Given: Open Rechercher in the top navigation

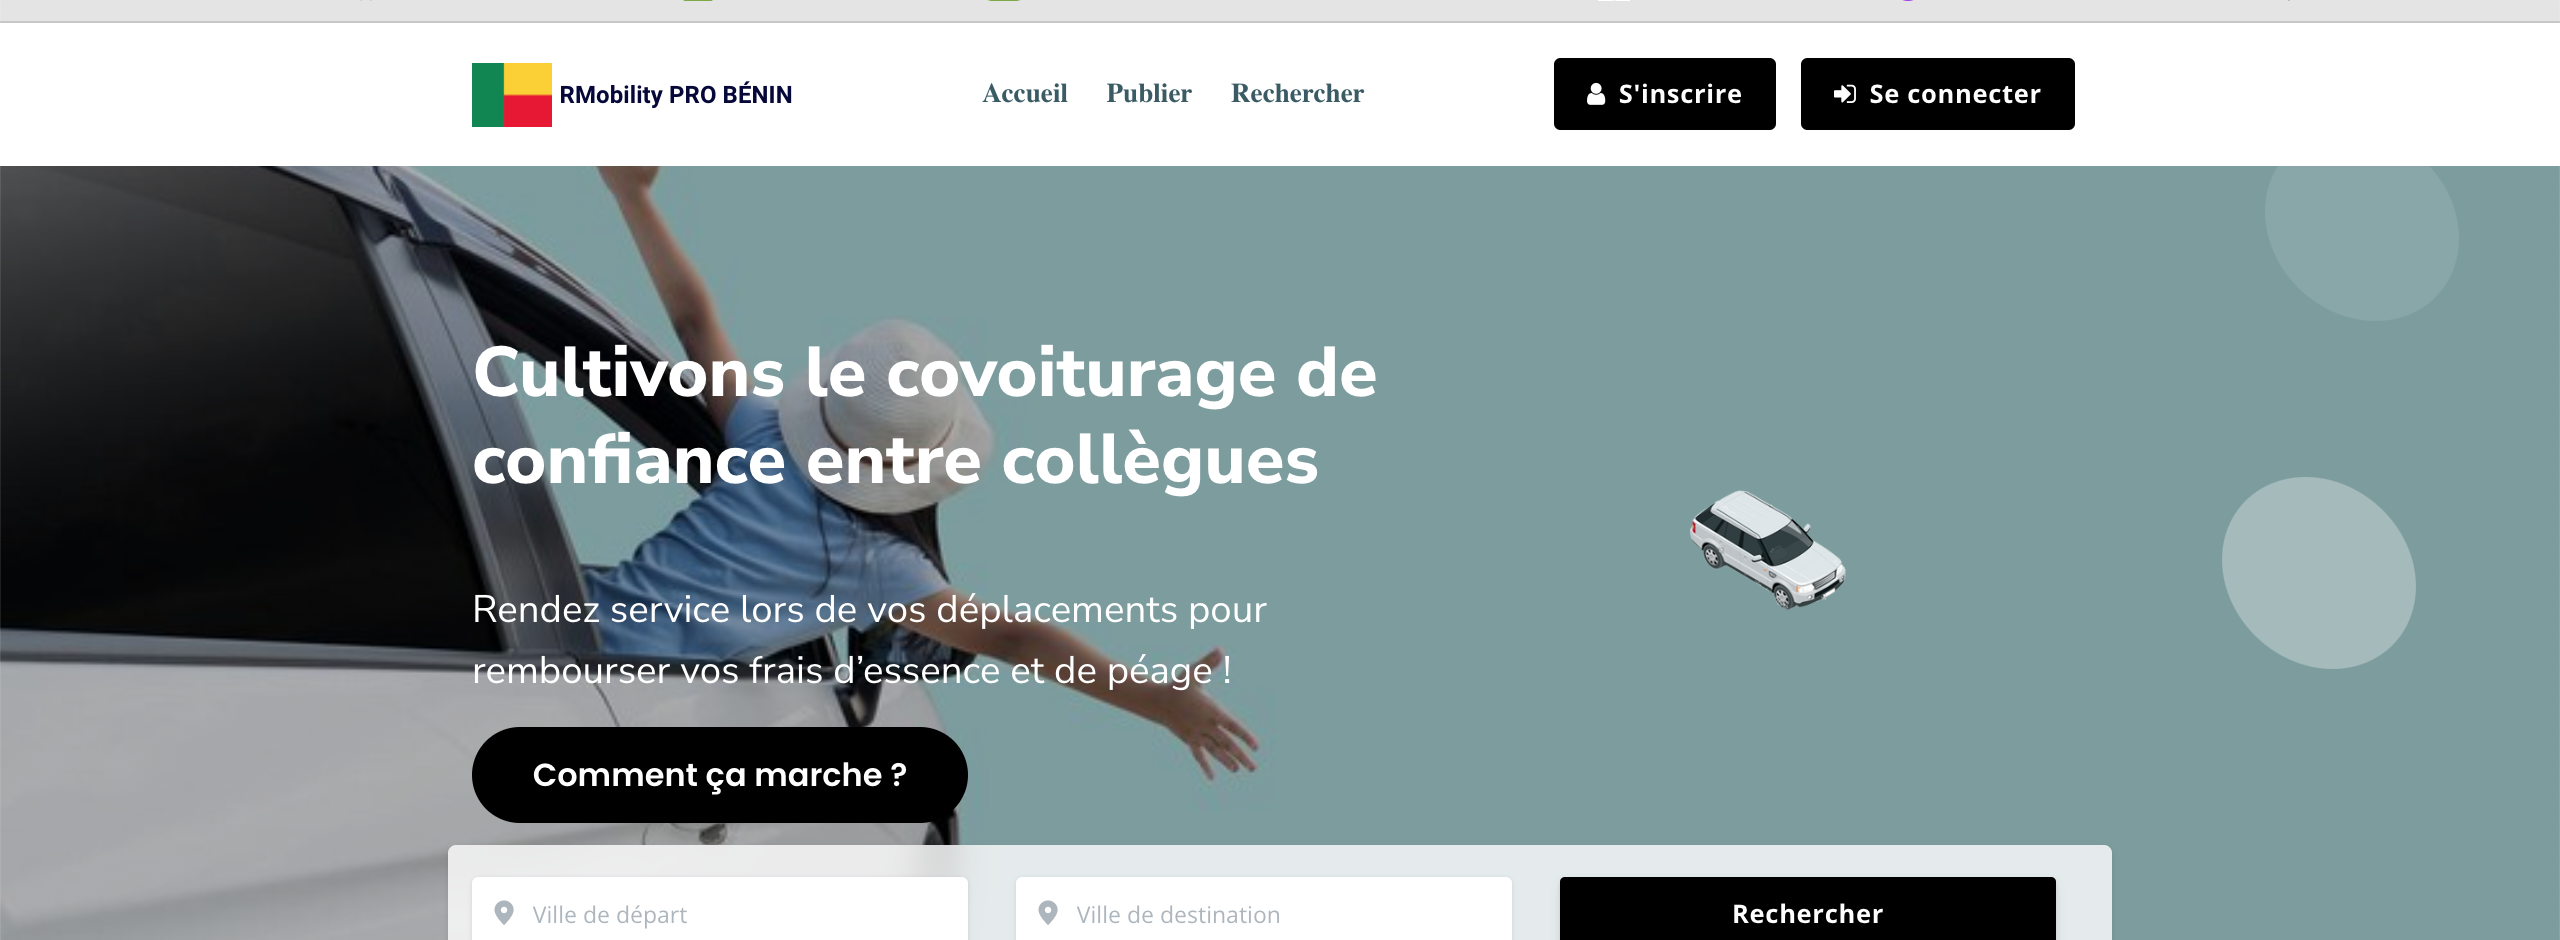Looking at the screenshot, I should (x=1297, y=93).
